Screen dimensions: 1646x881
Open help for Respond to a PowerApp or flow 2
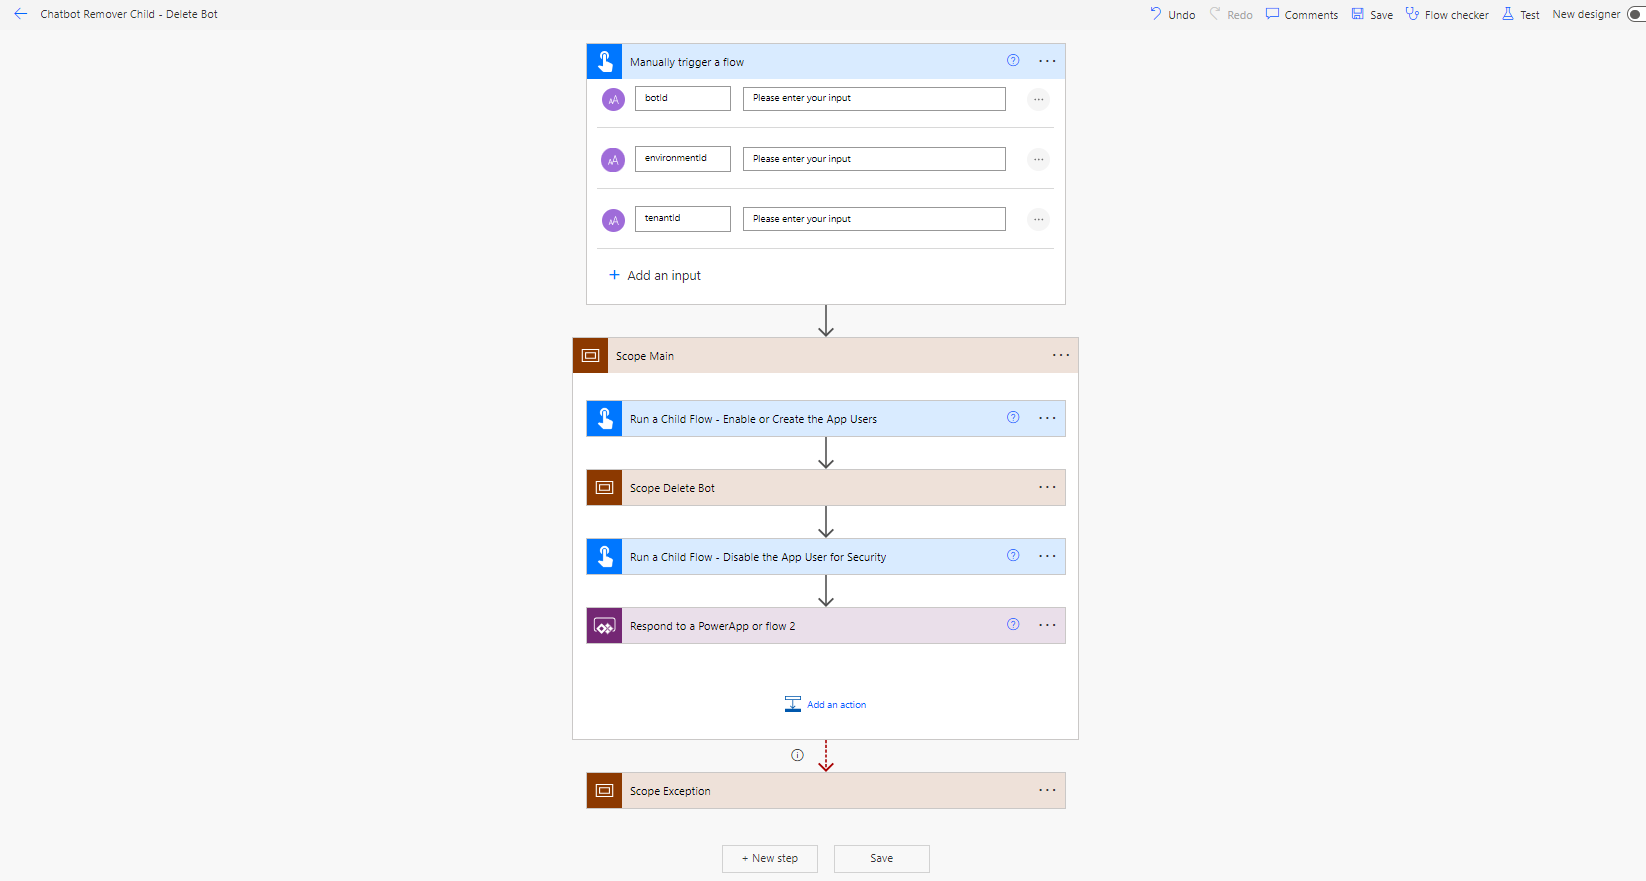(1013, 624)
